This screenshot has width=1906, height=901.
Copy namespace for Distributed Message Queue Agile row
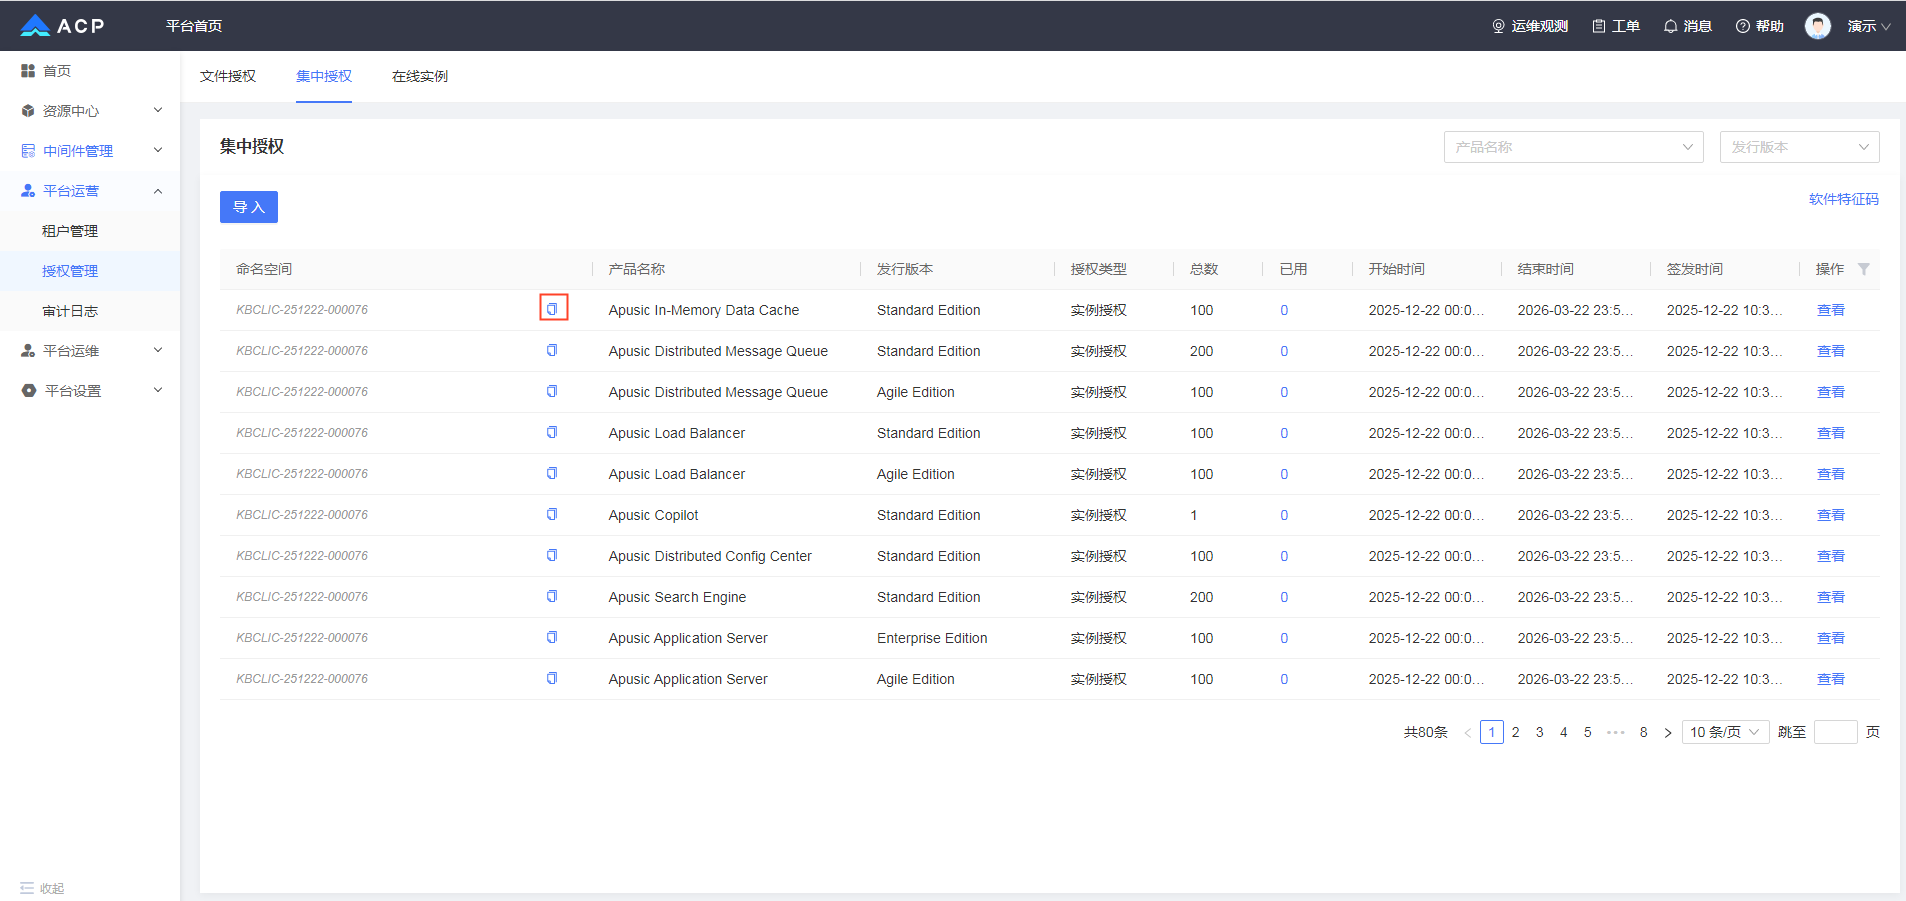coord(552,391)
